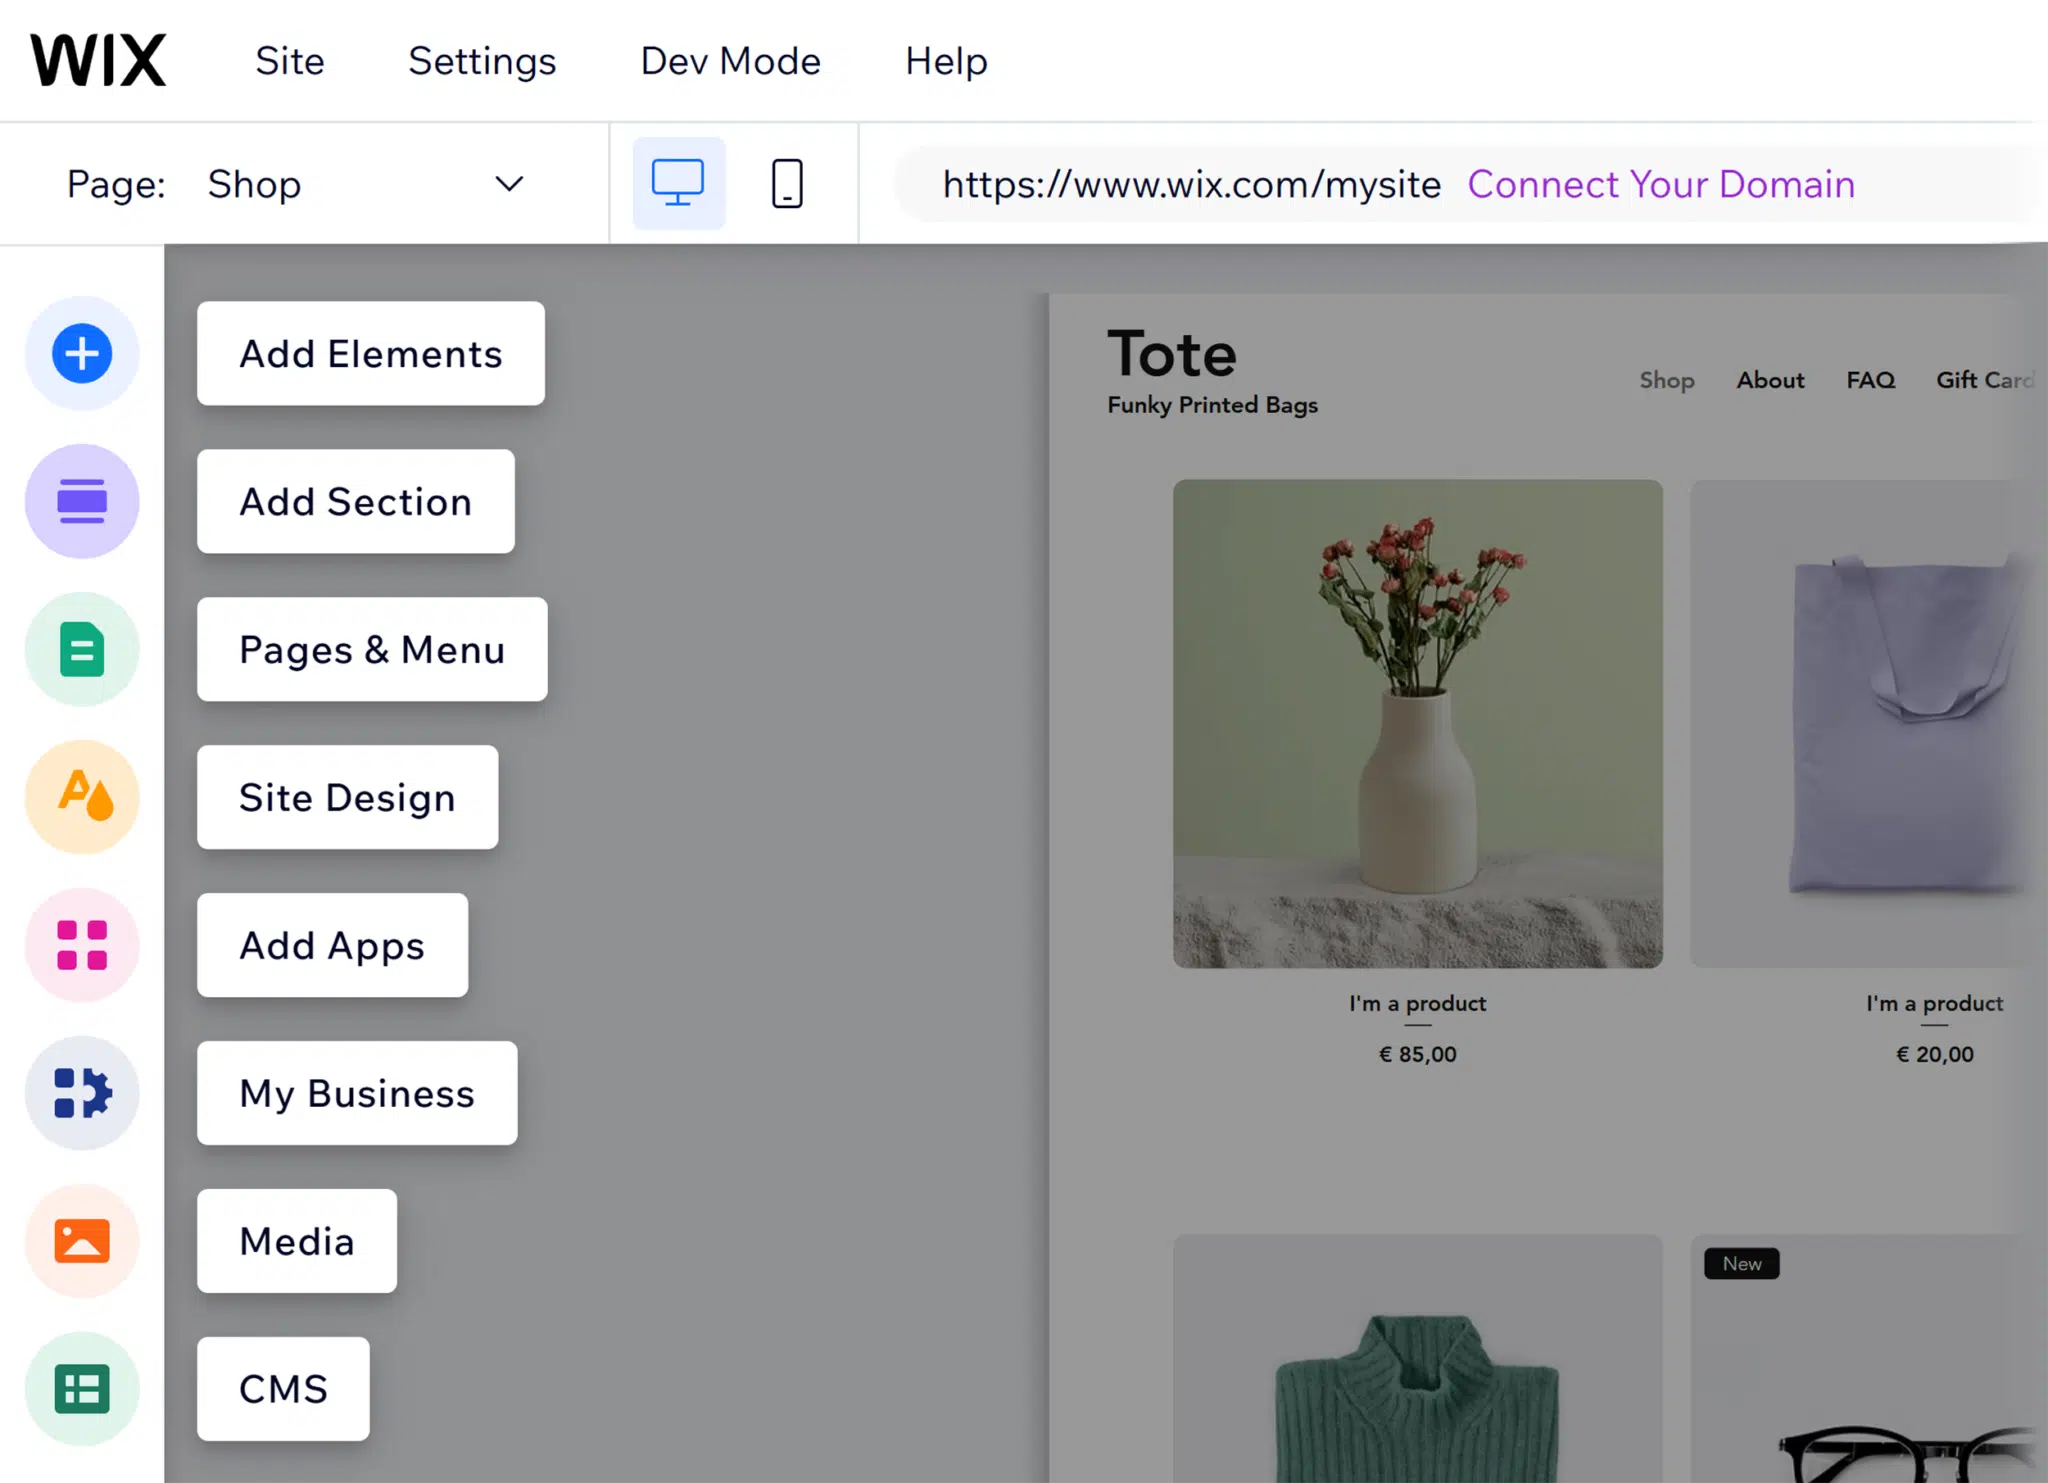Open the green CMS table icon
The image size is (2048, 1483).
click(x=82, y=1389)
